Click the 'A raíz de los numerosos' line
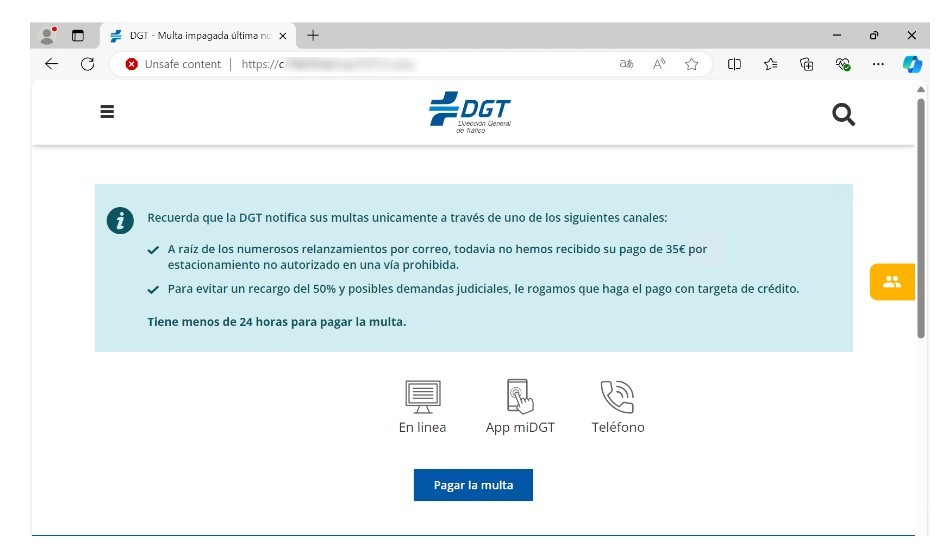Screen dimensions: 949x555 pos(437,257)
